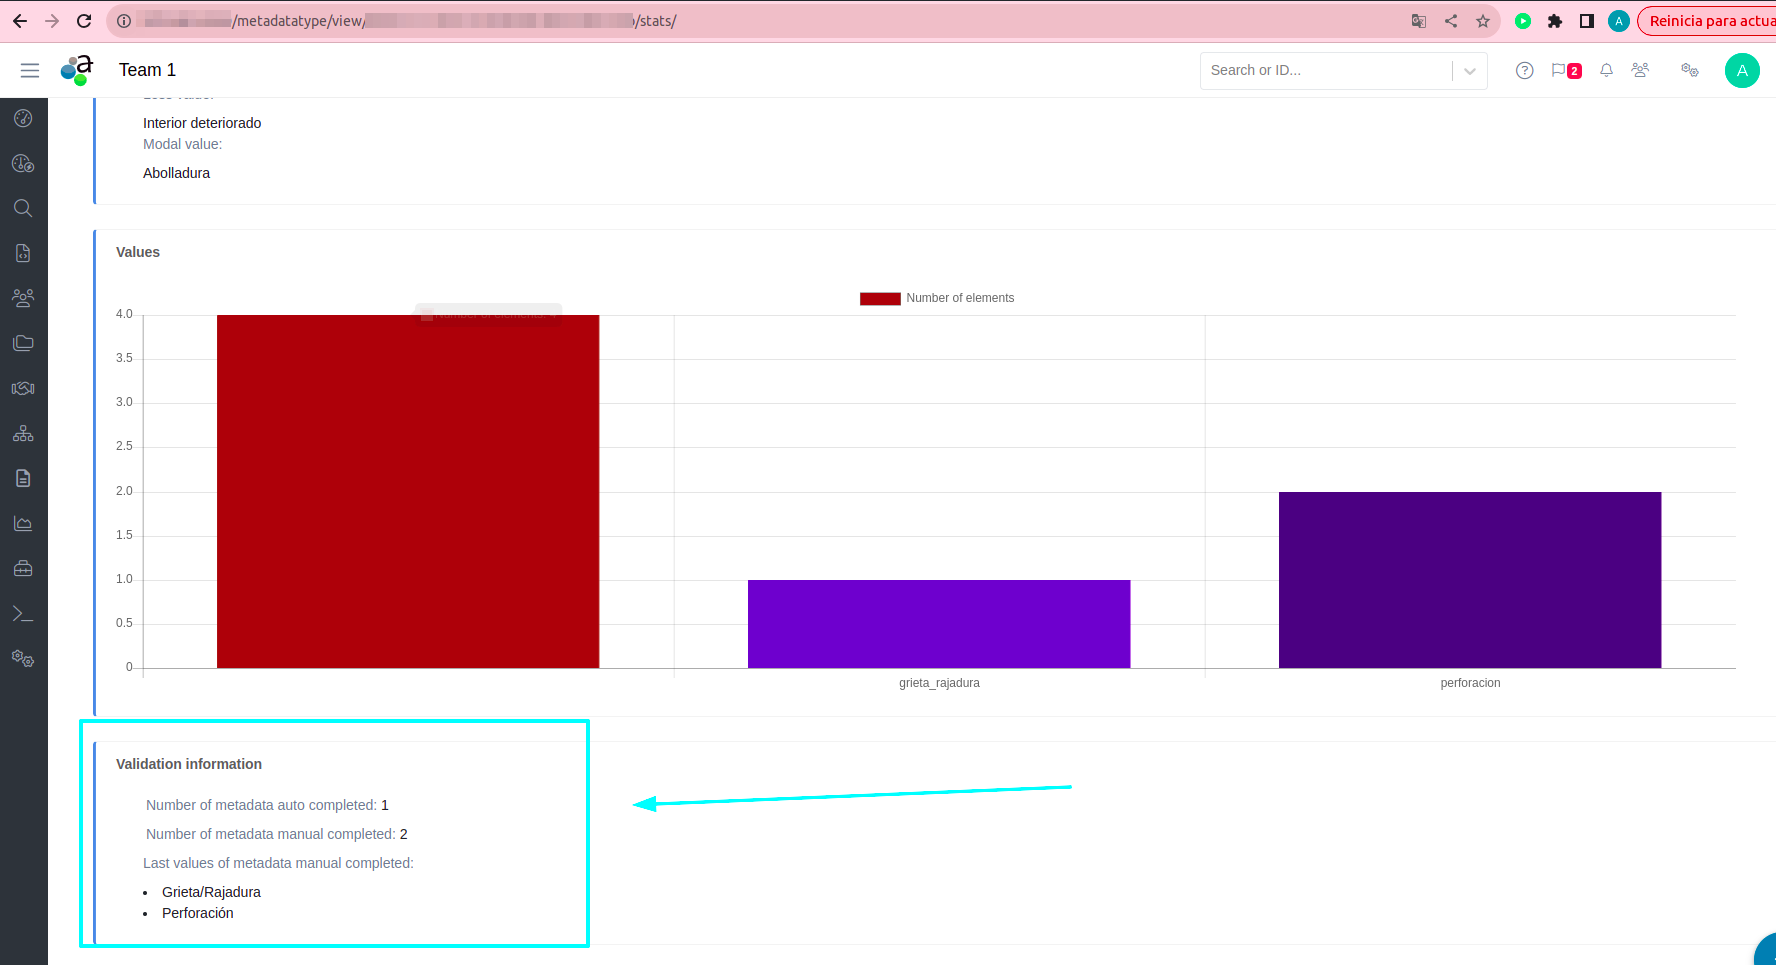Focus the 'Search or ID...' input field
Viewport: 1776px width, 965px height.
point(1325,70)
